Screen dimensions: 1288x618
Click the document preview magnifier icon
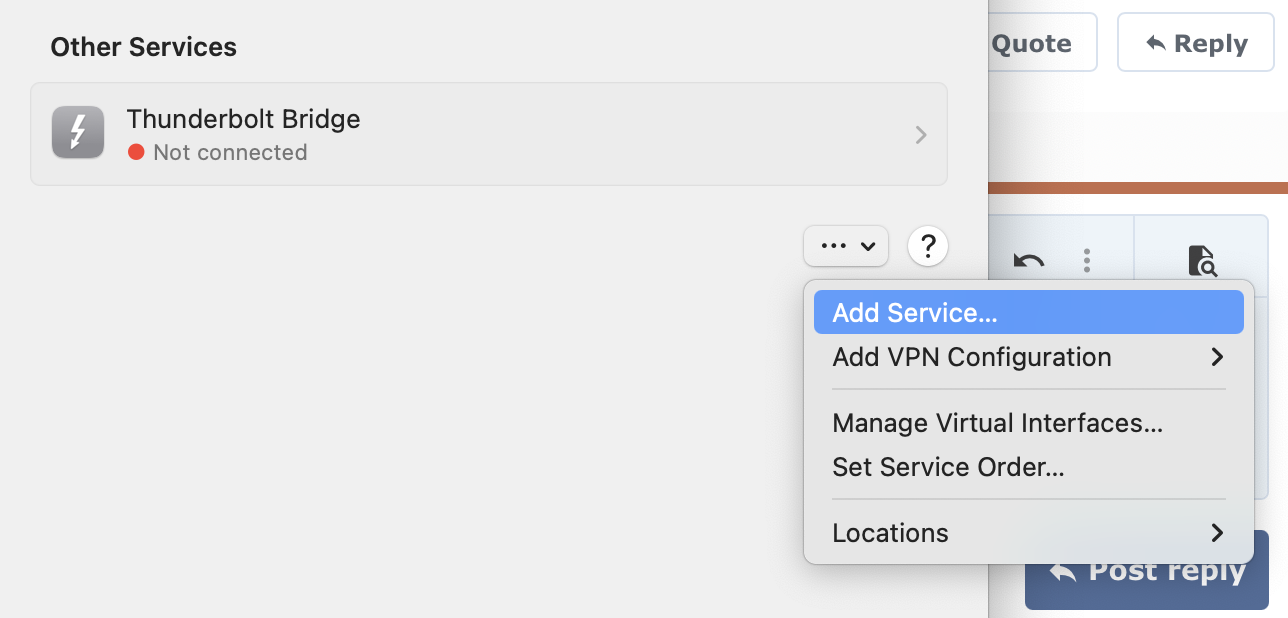[x=1202, y=262]
